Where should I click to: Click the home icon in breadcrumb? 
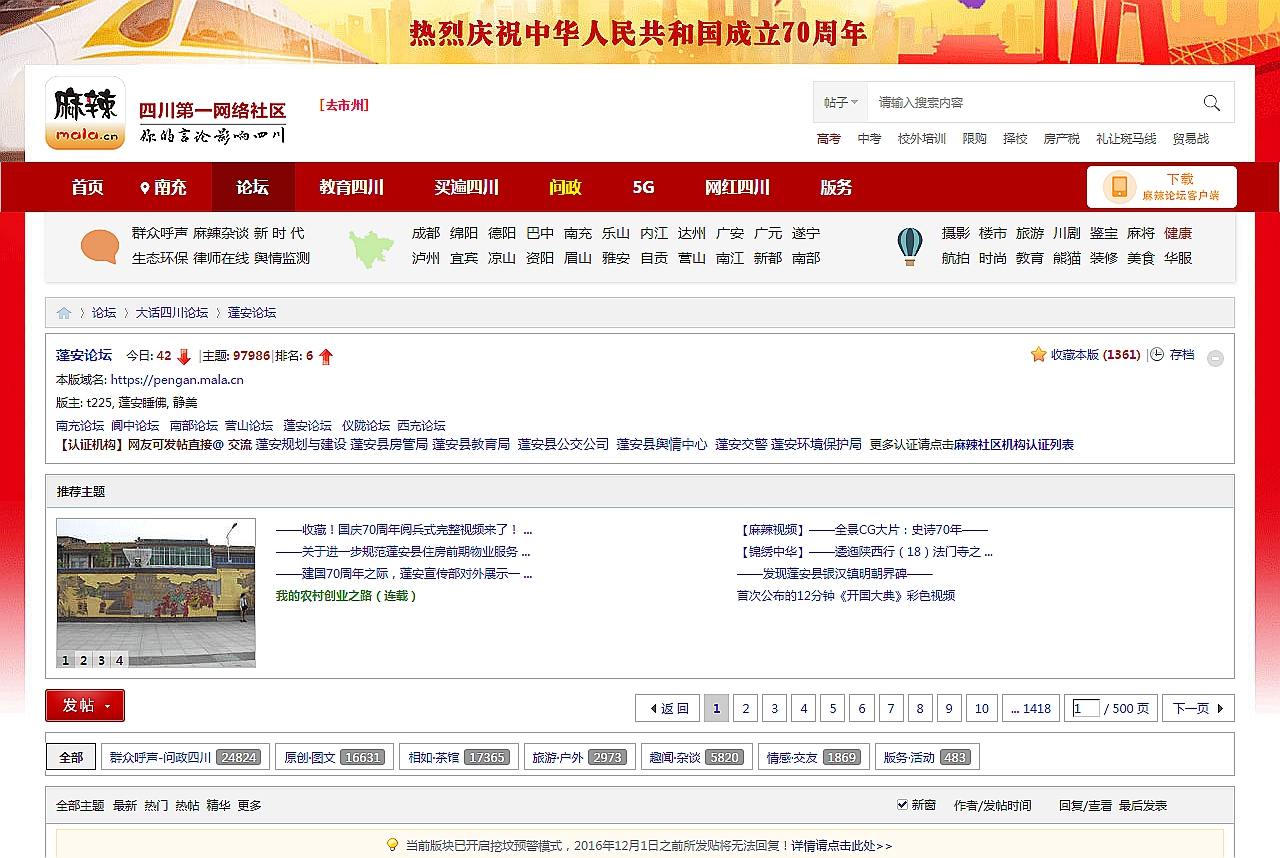tap(64, 313)
